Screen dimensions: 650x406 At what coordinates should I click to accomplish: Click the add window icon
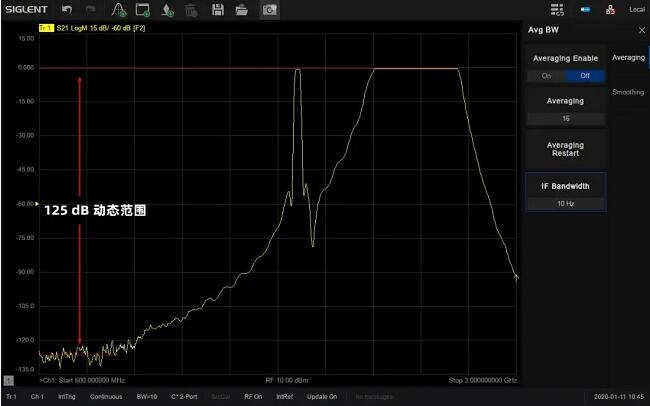pos(143,9)
